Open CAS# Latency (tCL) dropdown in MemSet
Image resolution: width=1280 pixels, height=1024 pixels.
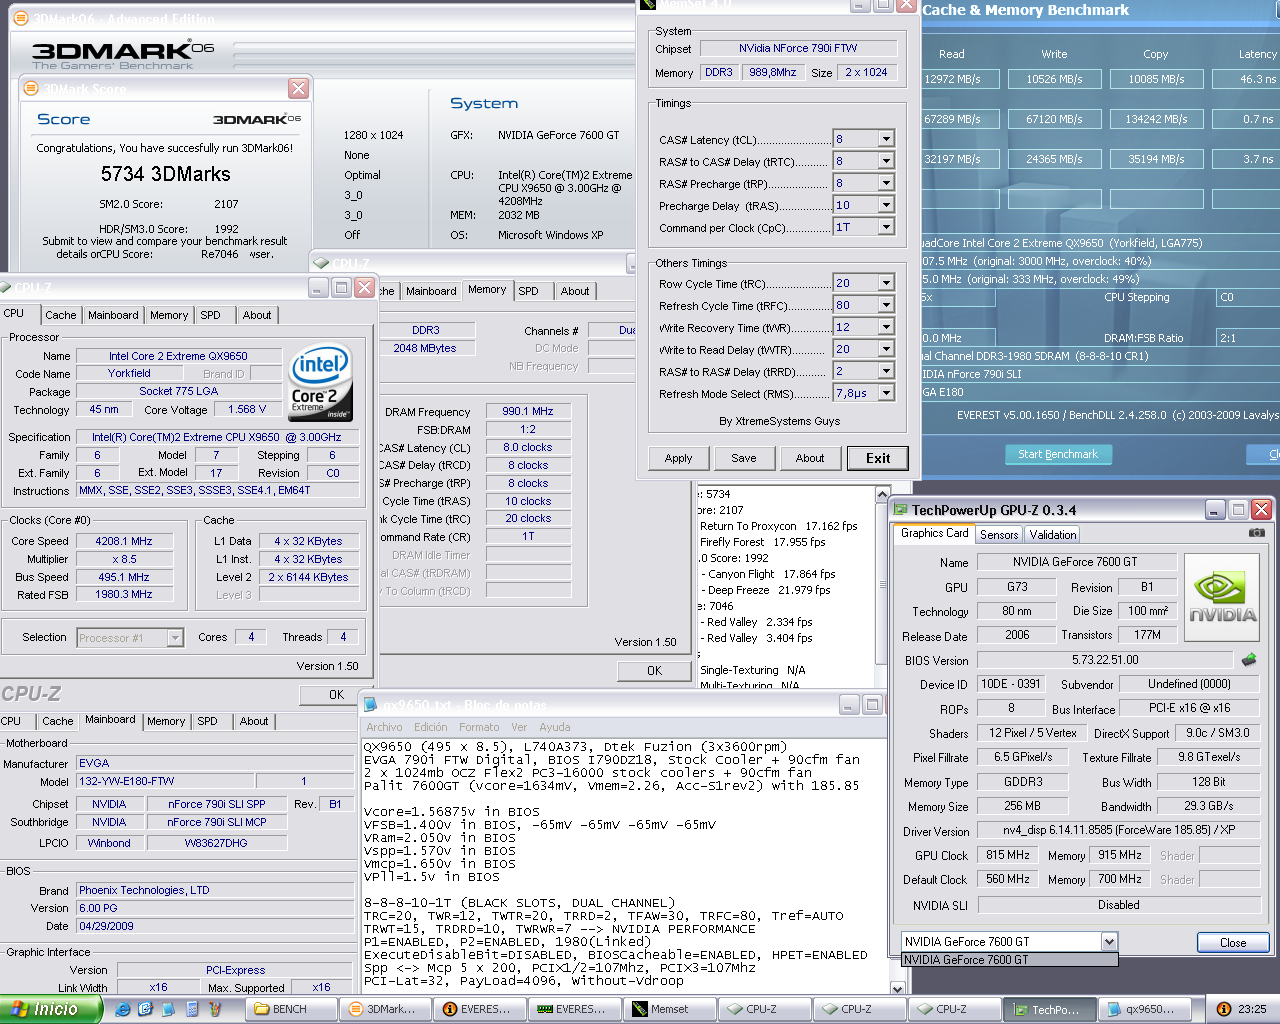pyautogui.click(x=886, y=139)
